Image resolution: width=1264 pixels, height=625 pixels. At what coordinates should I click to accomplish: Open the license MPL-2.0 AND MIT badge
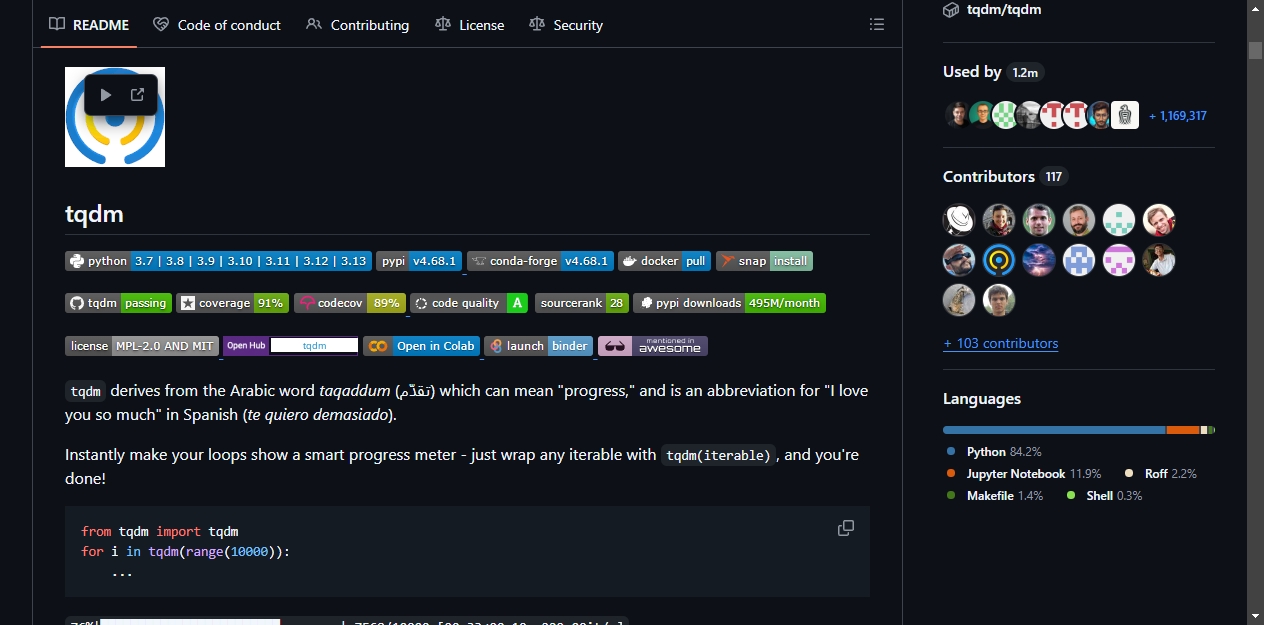click(x=141, y=346)
